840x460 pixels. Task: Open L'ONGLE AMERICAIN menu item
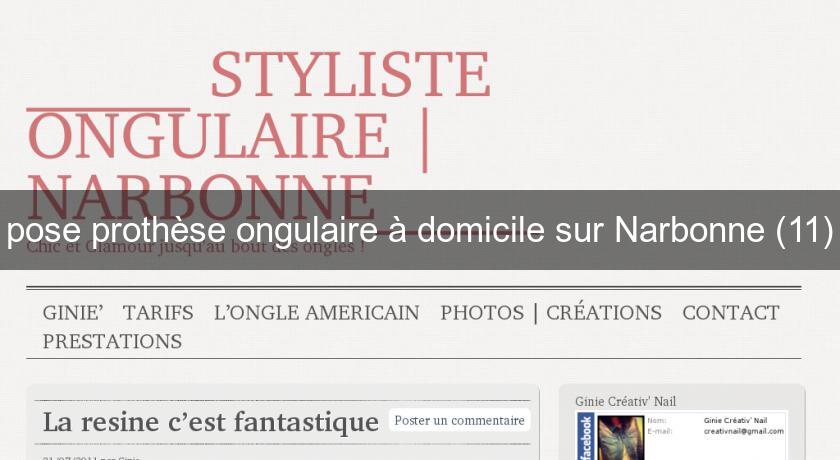317,313
